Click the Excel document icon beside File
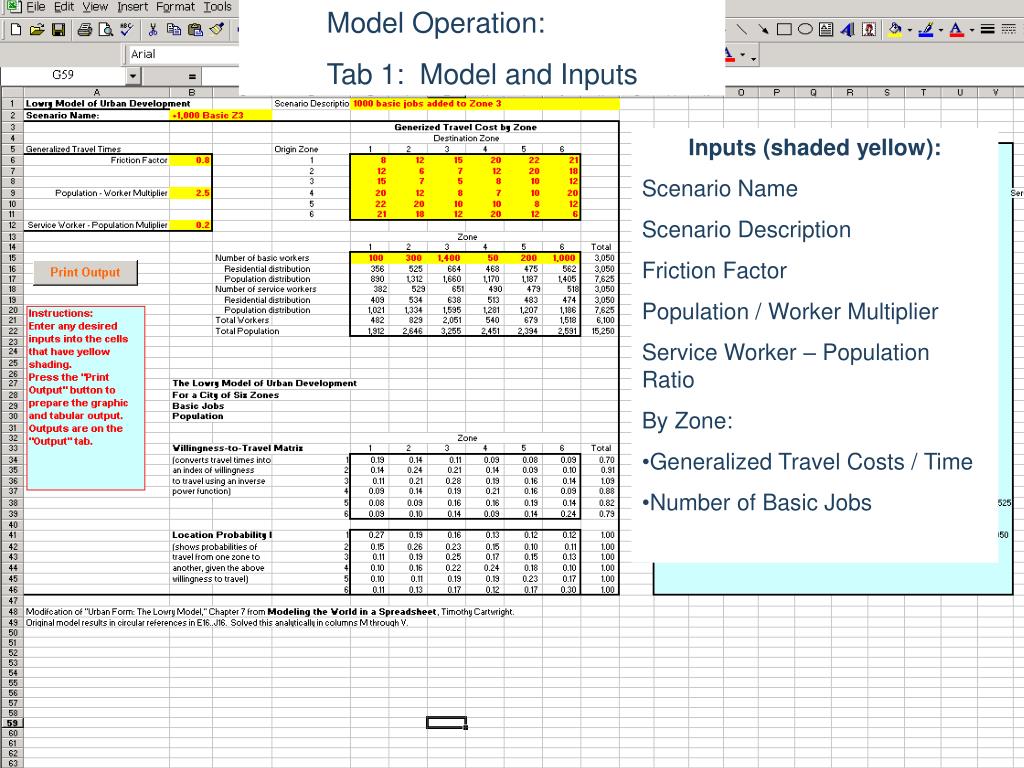Viewport: 1024px width, 768px height. [14, 7]
